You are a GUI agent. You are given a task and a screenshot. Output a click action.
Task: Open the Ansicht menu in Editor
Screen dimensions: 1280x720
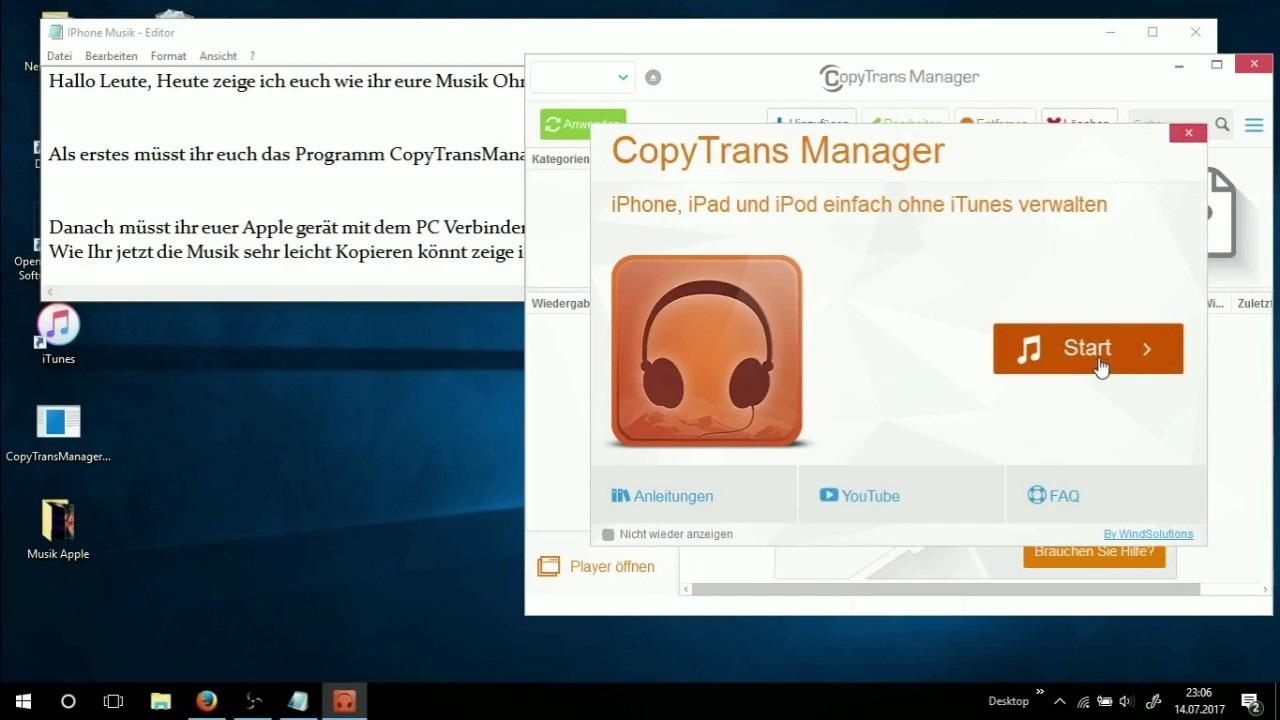[x=218, y=56]
